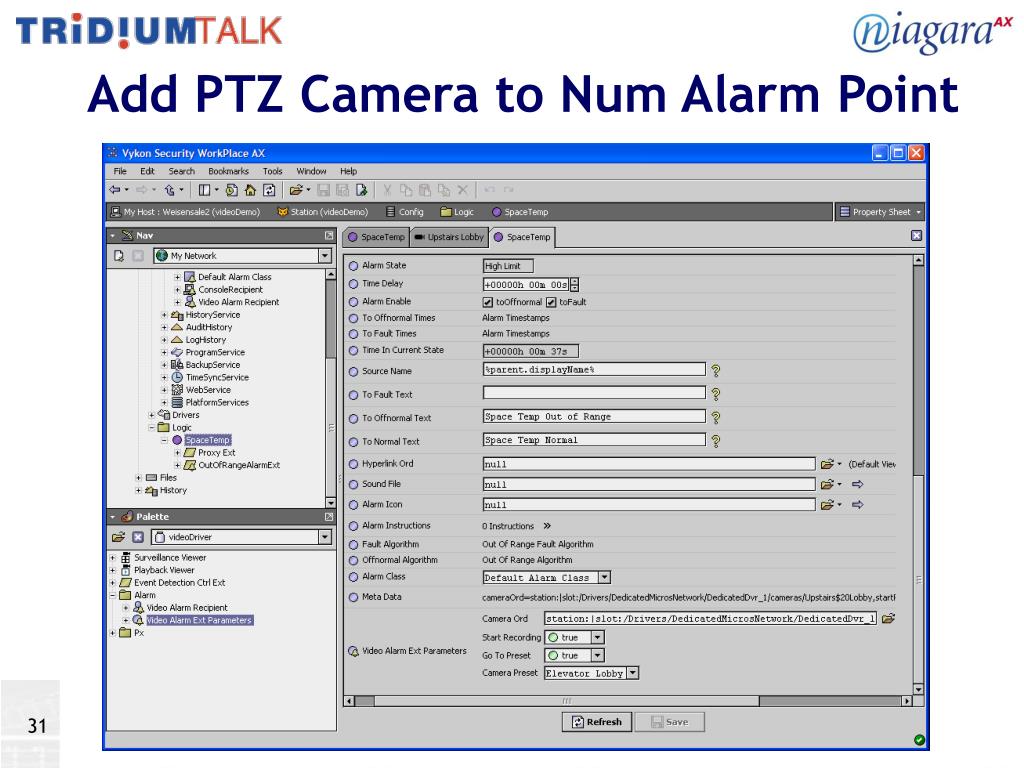Viewport: 1024px width, 768px height.
Task: Click the Nav tree vertical scrollbar
Action: pyautogui.click(x=330, y=389)
